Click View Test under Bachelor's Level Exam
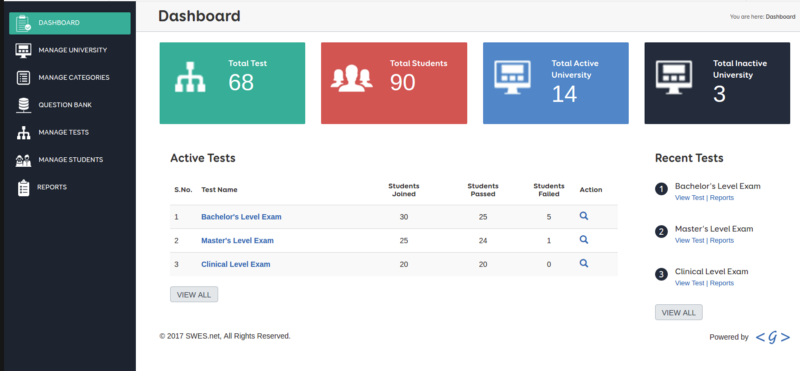 point(689,197)
